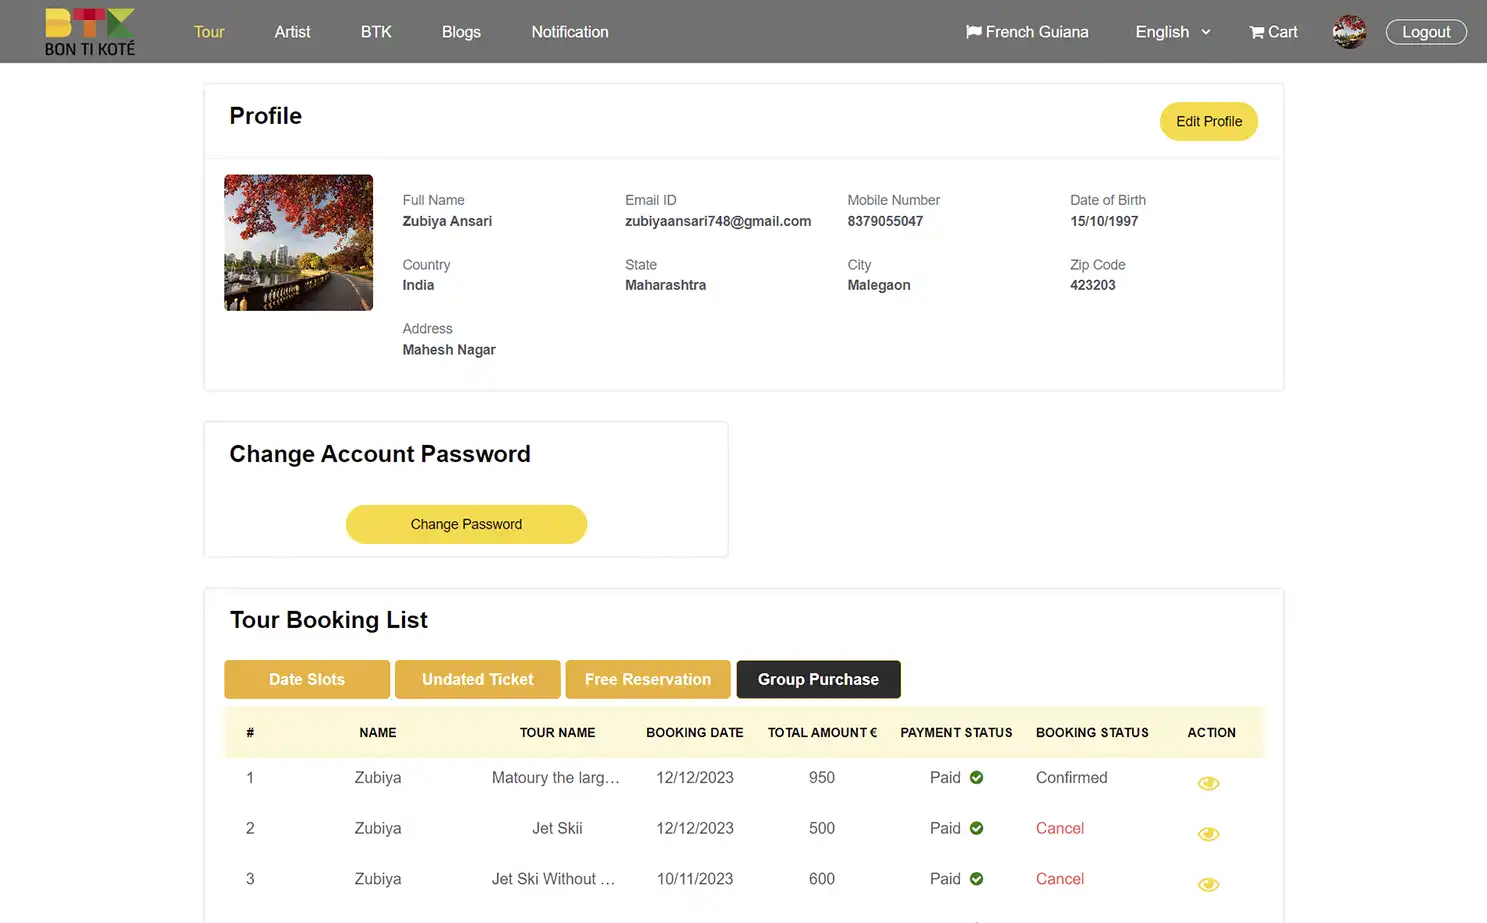
Task: Click the Paid checkmark for Jet Ski Without booking
Action: point(976,879)
